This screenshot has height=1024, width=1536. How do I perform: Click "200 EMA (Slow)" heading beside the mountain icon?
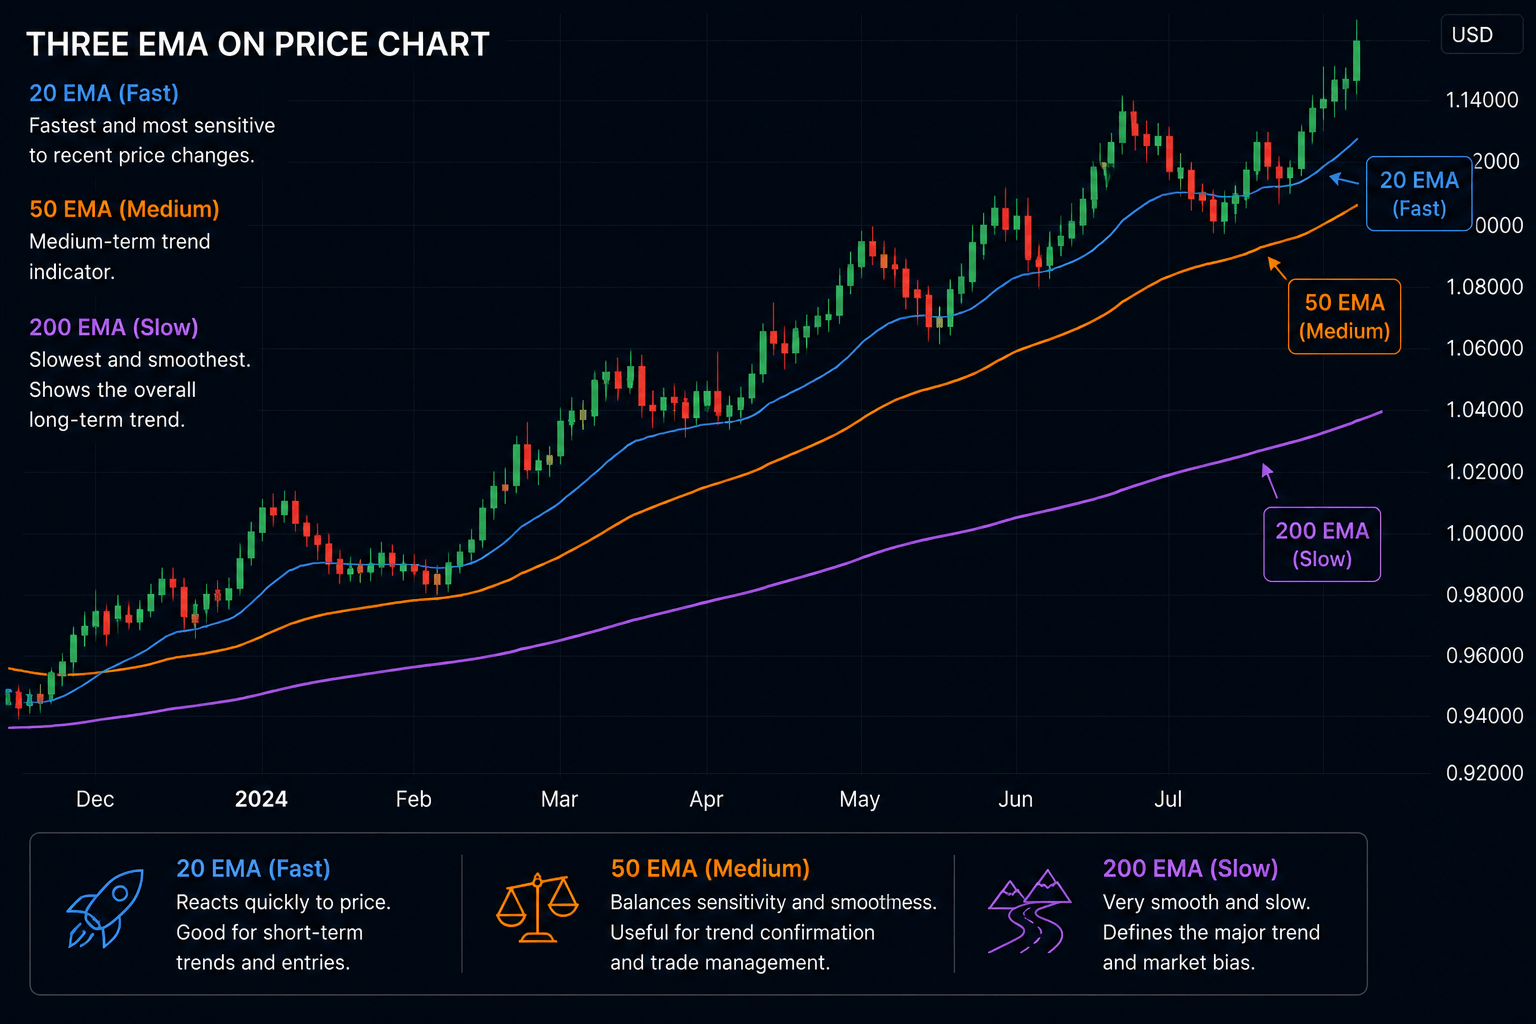point(1190,869)
